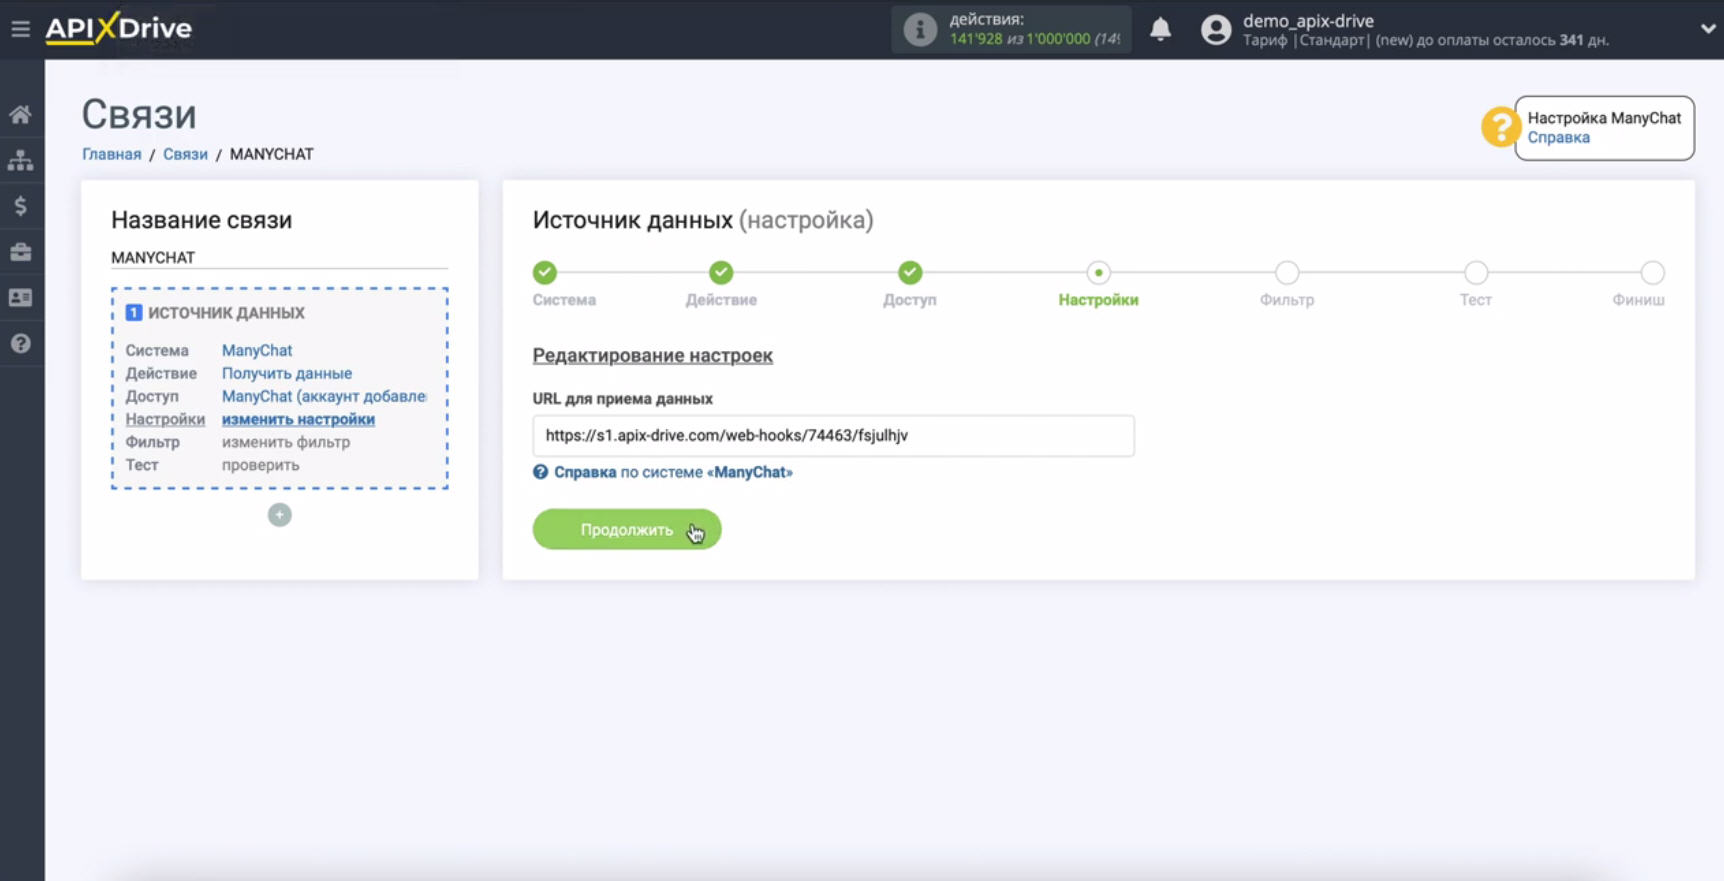Click the help icon before Справка

pyautogui.click(x=540, y=472)
